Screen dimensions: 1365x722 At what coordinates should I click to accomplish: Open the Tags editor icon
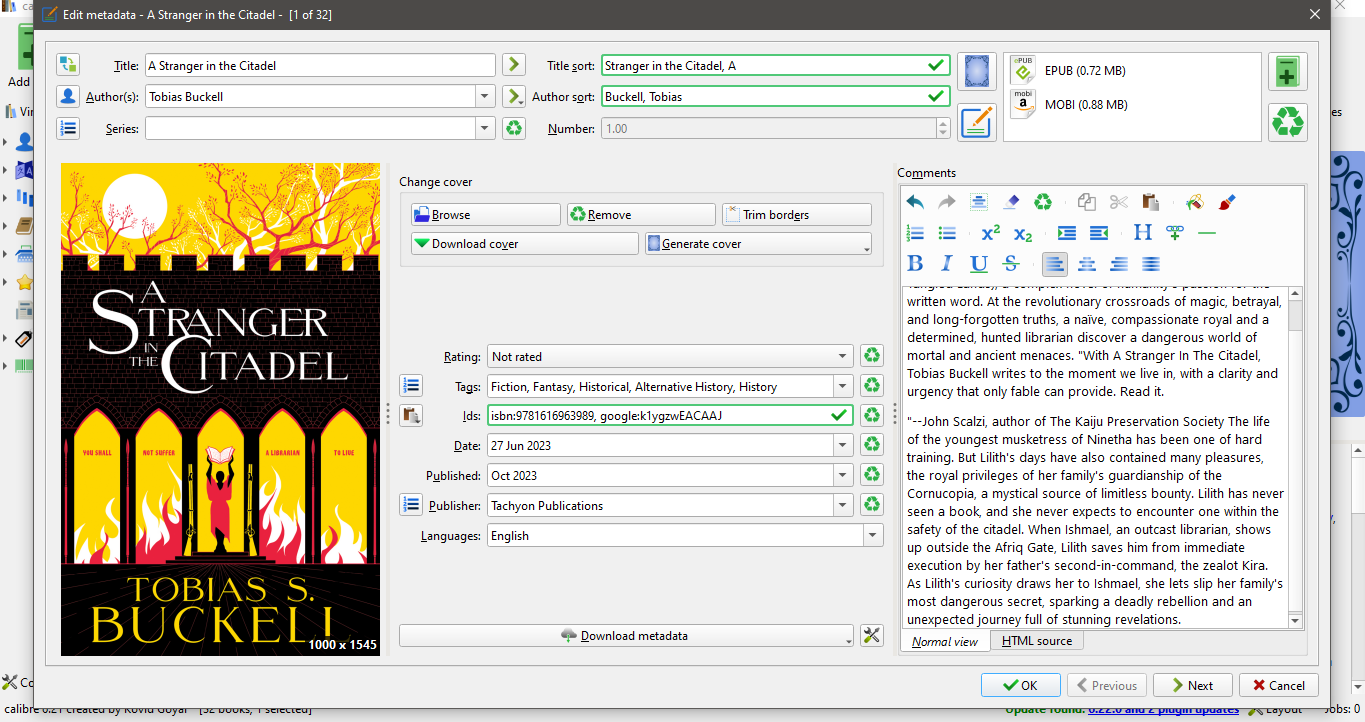coord(411,386)
